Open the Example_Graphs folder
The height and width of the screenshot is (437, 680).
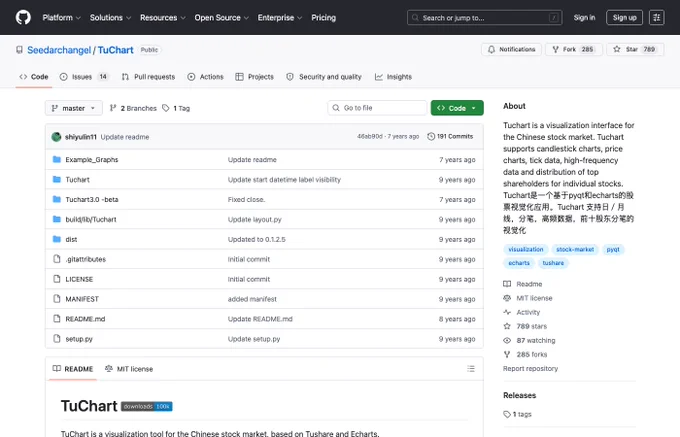tap(92, 160)
